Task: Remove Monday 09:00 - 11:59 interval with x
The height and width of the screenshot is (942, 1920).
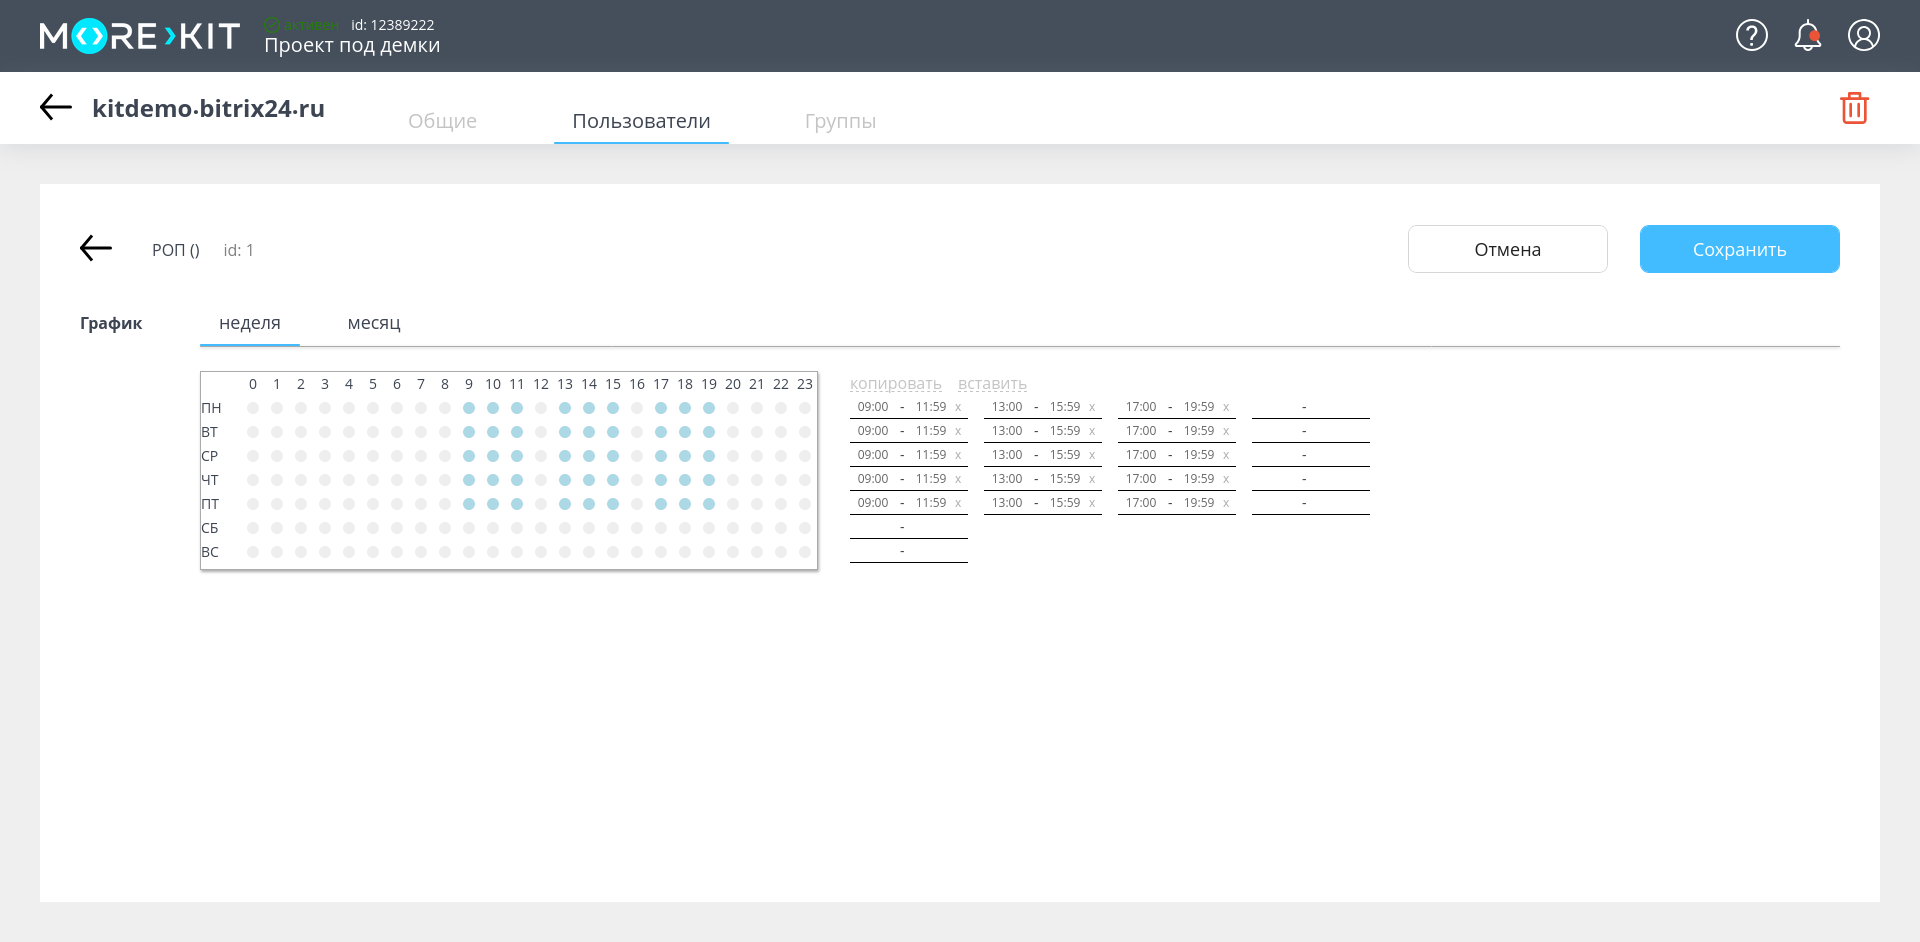Action: pyautogui.click(x=958, y=407)
